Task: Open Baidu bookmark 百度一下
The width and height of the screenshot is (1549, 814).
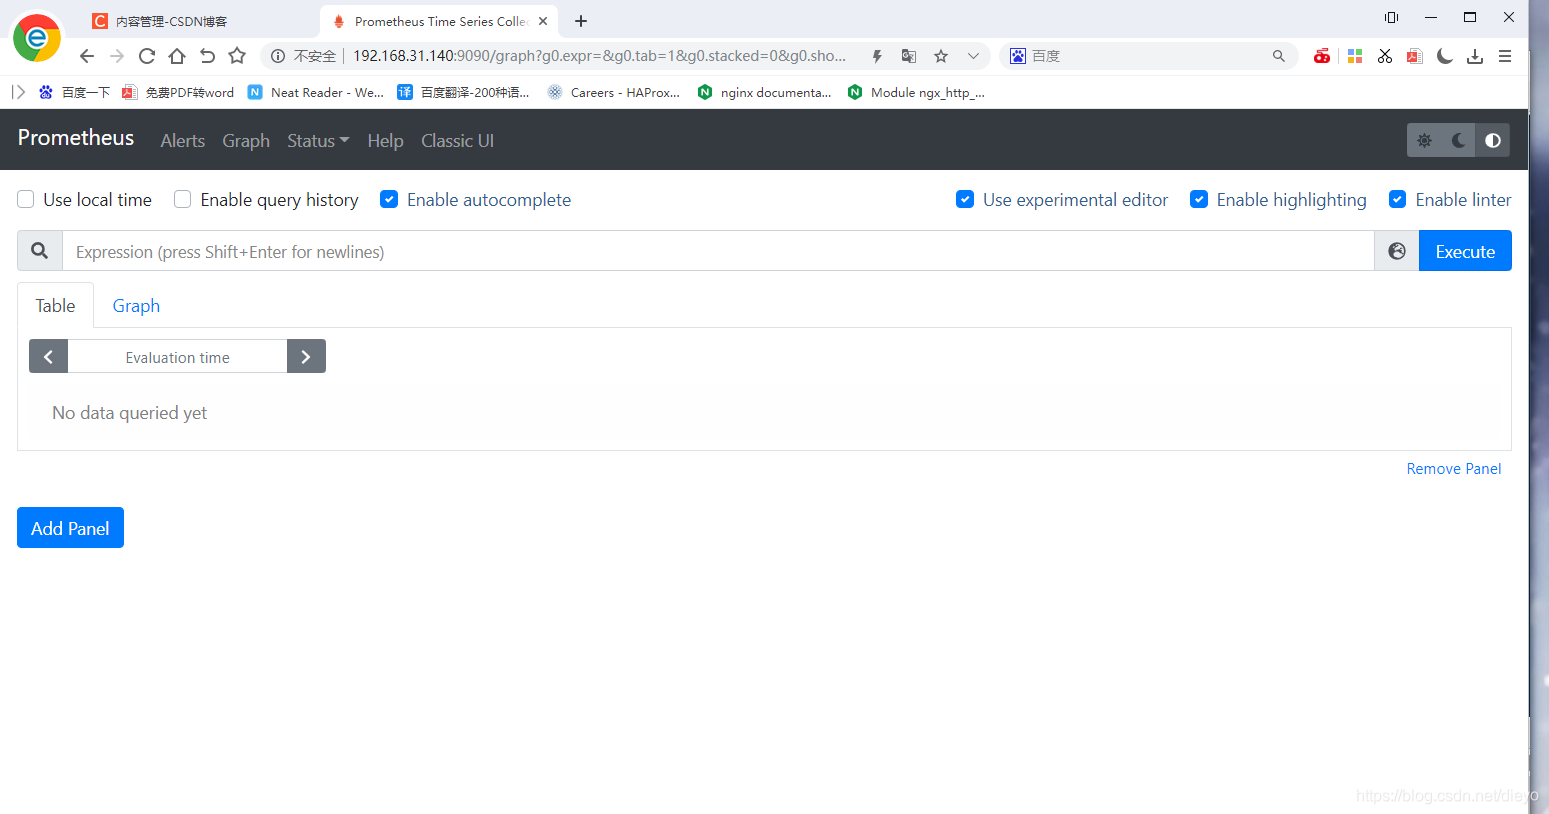Action: [x=74, y=92]
